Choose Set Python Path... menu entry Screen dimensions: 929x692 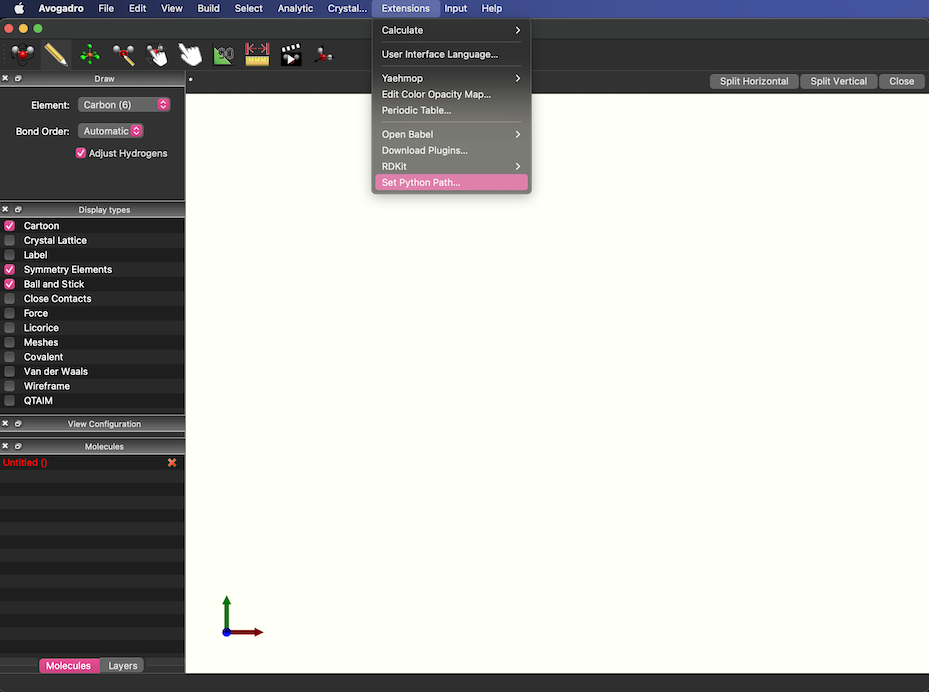tap(450, 183)
